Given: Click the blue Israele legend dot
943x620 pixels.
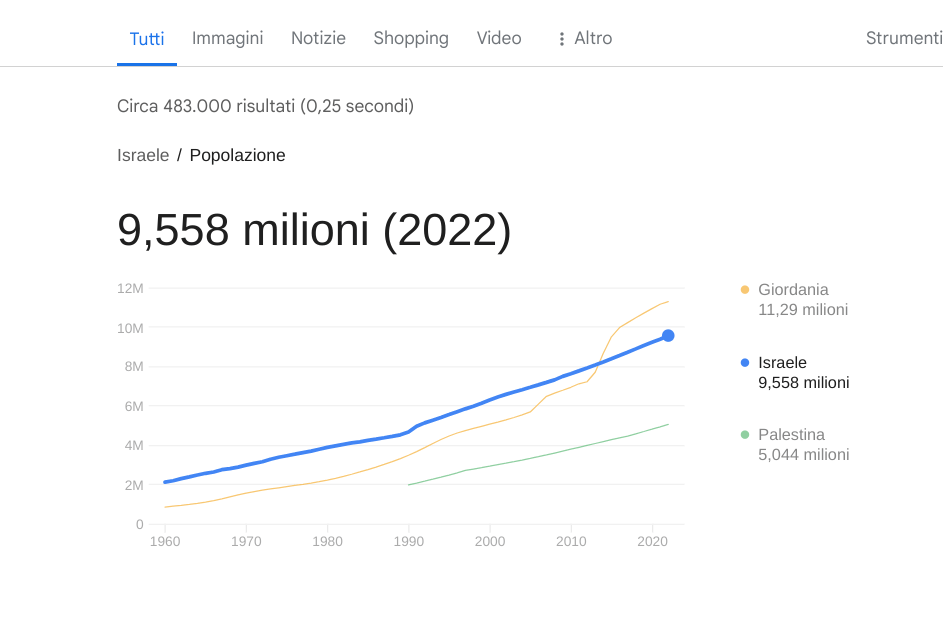Looking at the screenshot, I should tap(744, 362).
